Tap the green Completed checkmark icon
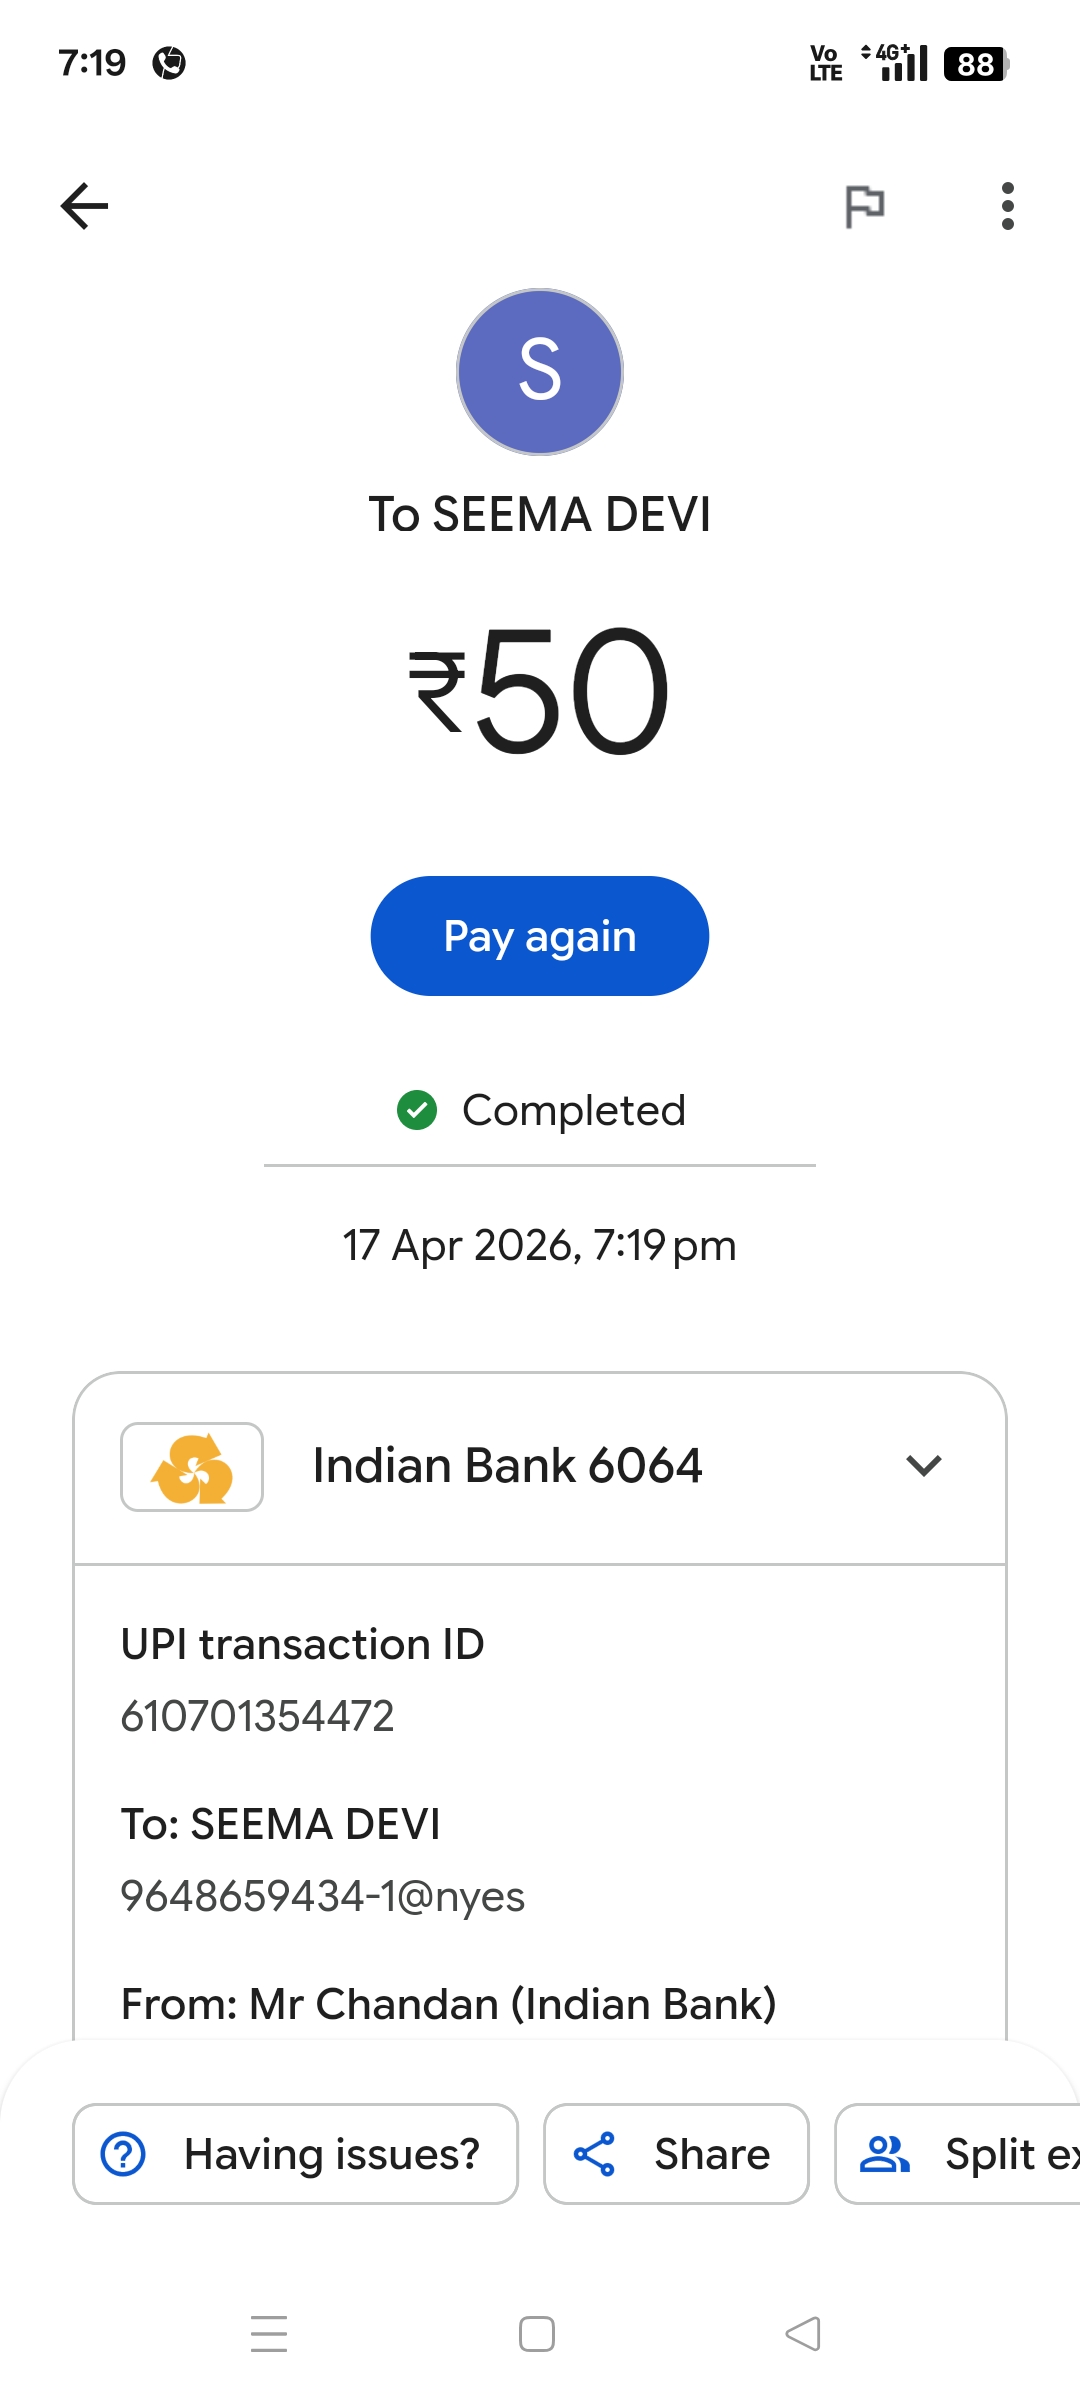Screen dimensions: 1080x2400 (417, 1110)
